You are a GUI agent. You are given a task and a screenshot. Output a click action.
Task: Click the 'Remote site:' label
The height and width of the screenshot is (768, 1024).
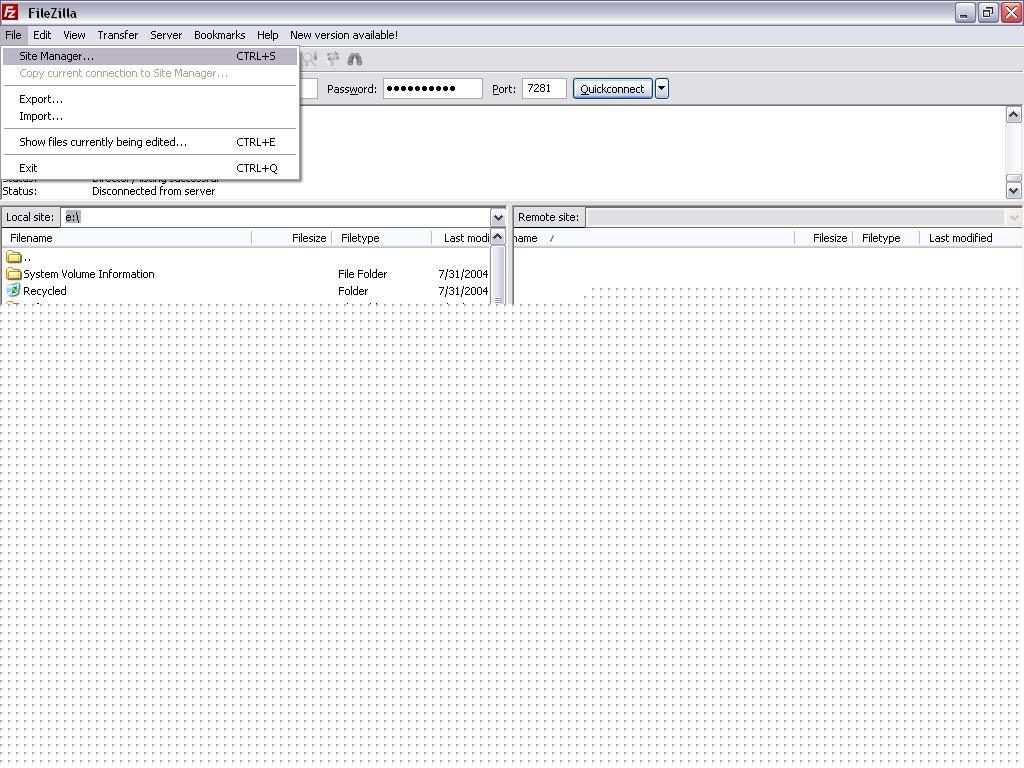point(548,217)
